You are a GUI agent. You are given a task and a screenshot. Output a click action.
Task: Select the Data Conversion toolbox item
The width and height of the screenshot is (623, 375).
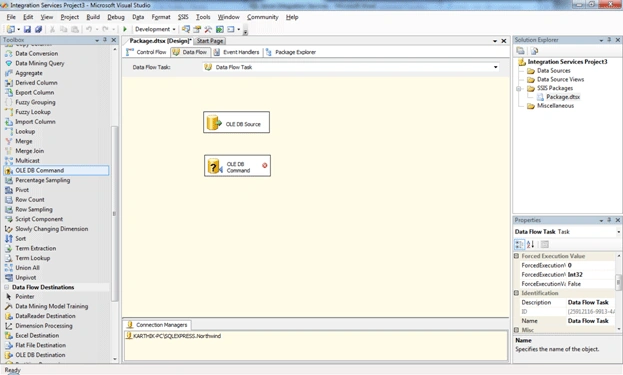37,53
